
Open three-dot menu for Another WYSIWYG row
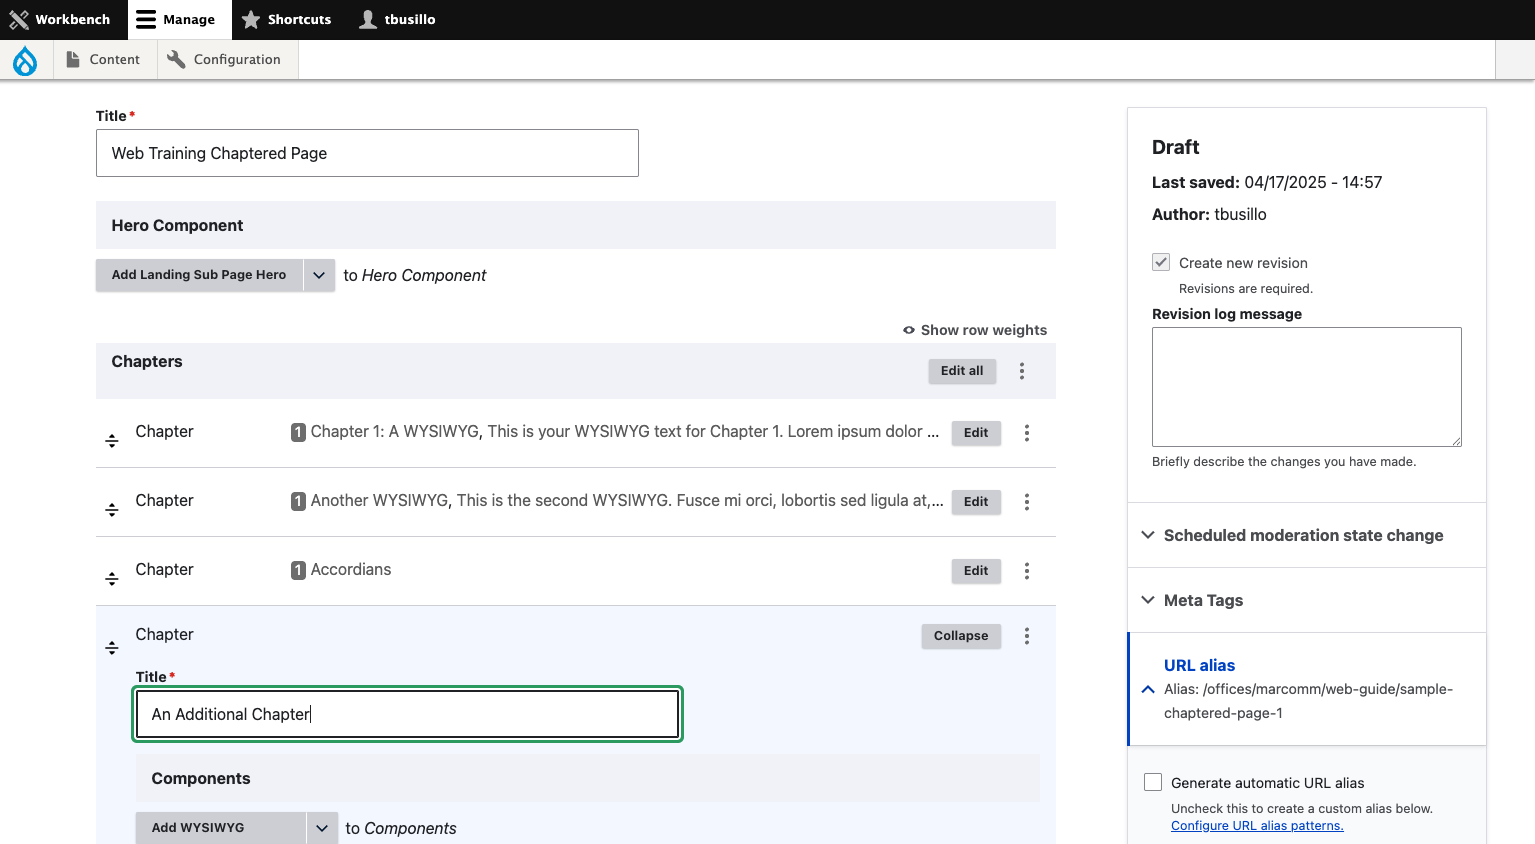(1027, 502)
